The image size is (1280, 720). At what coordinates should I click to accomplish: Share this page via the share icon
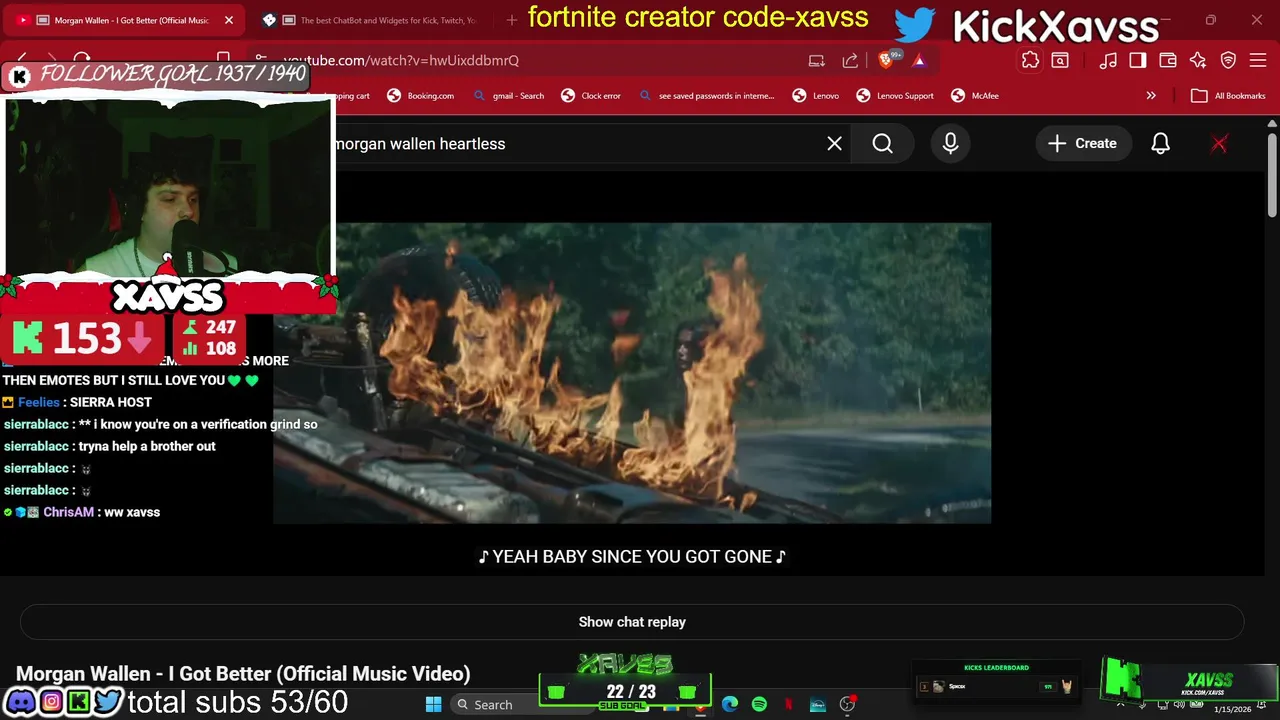[850, 60]
